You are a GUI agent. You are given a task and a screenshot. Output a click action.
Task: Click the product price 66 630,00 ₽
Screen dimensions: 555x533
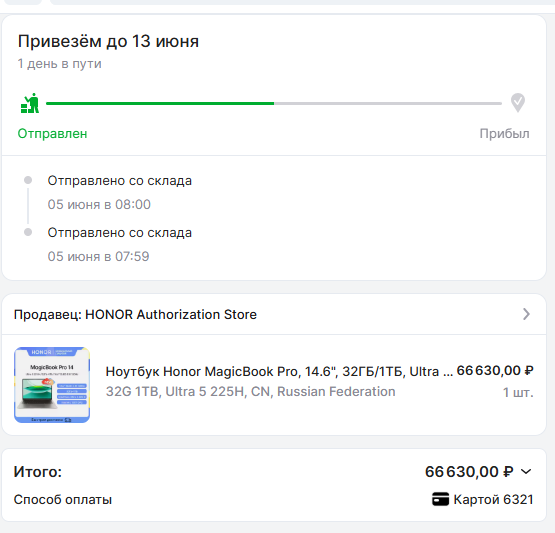click(x=495, y=371)
